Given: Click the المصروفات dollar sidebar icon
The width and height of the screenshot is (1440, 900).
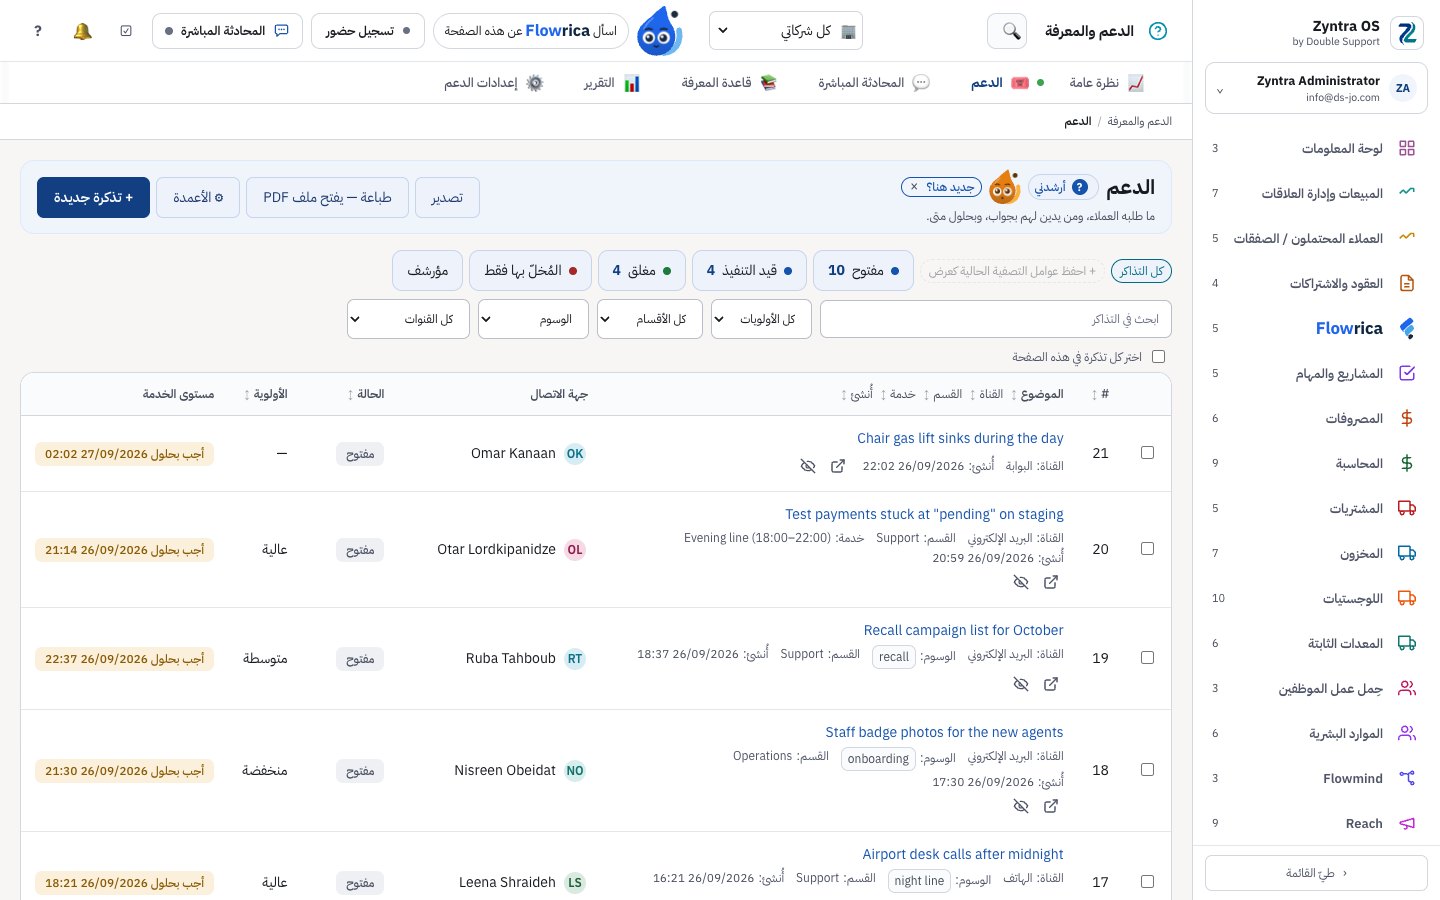Looking at the screenshot, I should [1407, 418].
